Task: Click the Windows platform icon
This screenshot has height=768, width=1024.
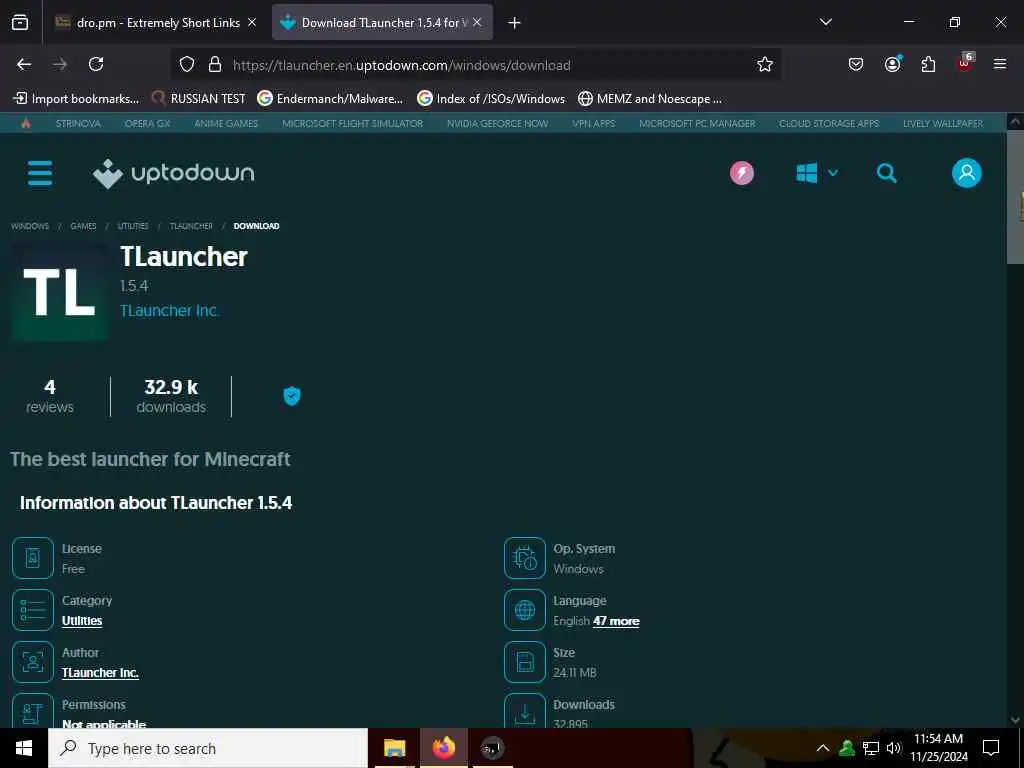Action: point(807,173)
